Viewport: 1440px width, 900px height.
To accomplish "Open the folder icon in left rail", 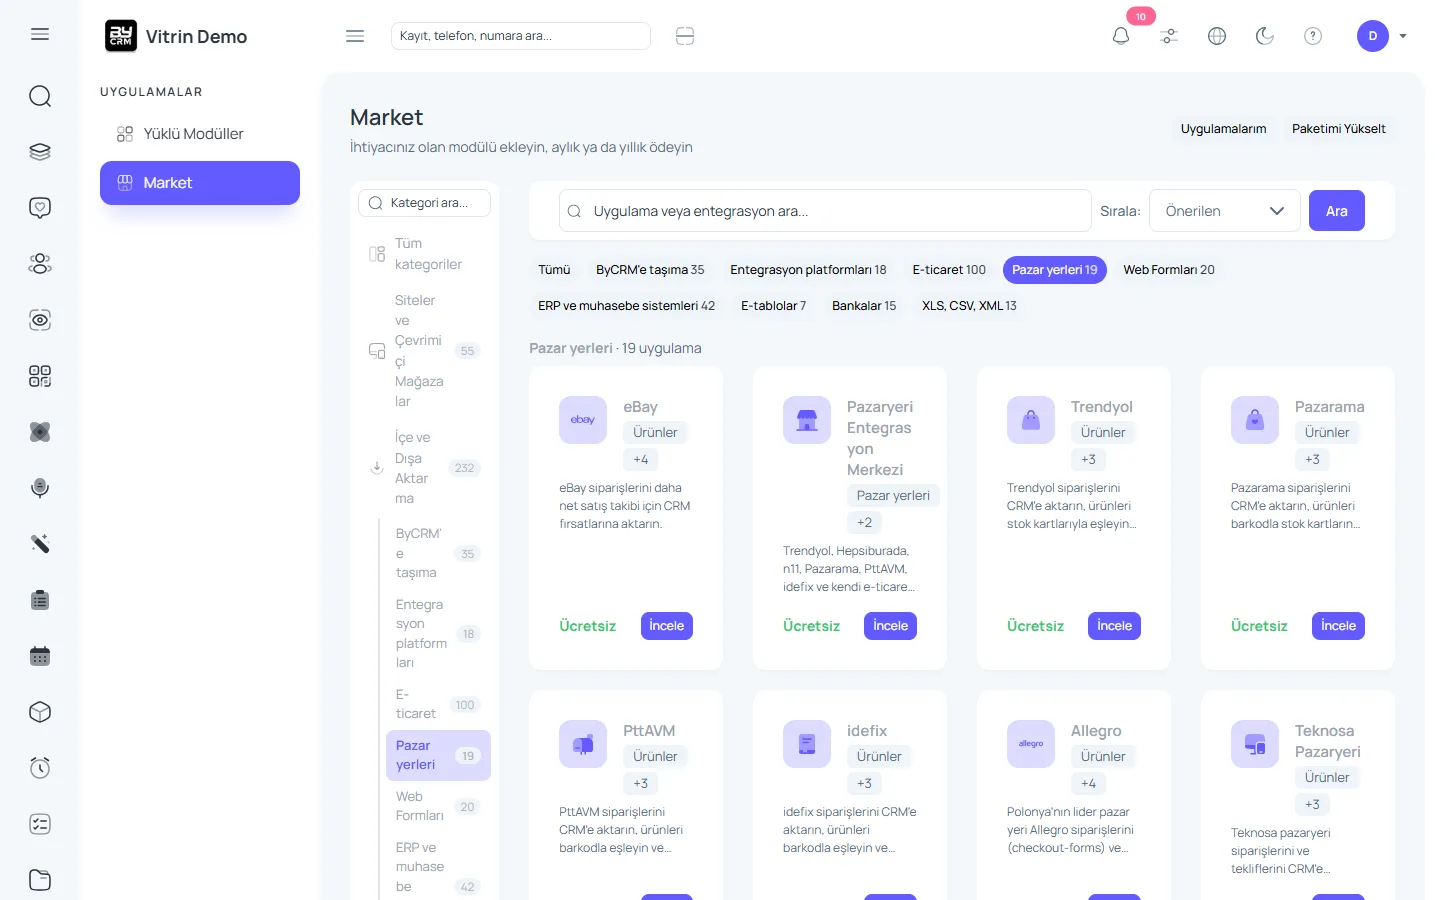I will point(40,880).
